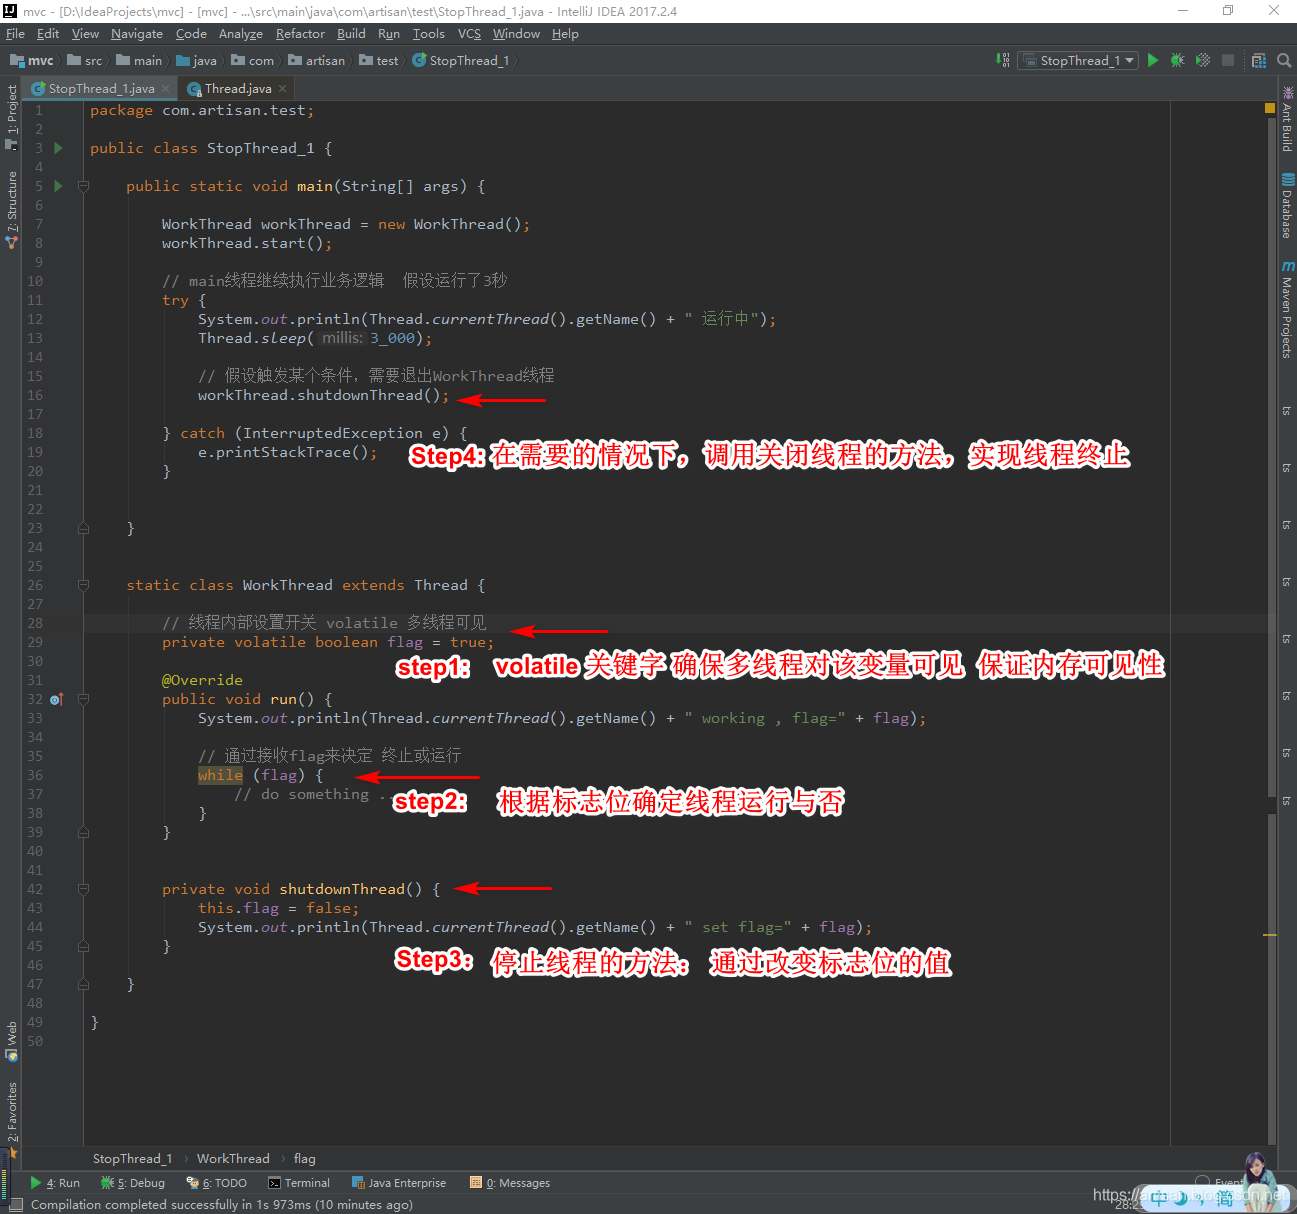Screen dimensions: 1297x1214
Task: Collapse the WorkThread class fold region
Action: pyautogui.click(x=83, y=585)
